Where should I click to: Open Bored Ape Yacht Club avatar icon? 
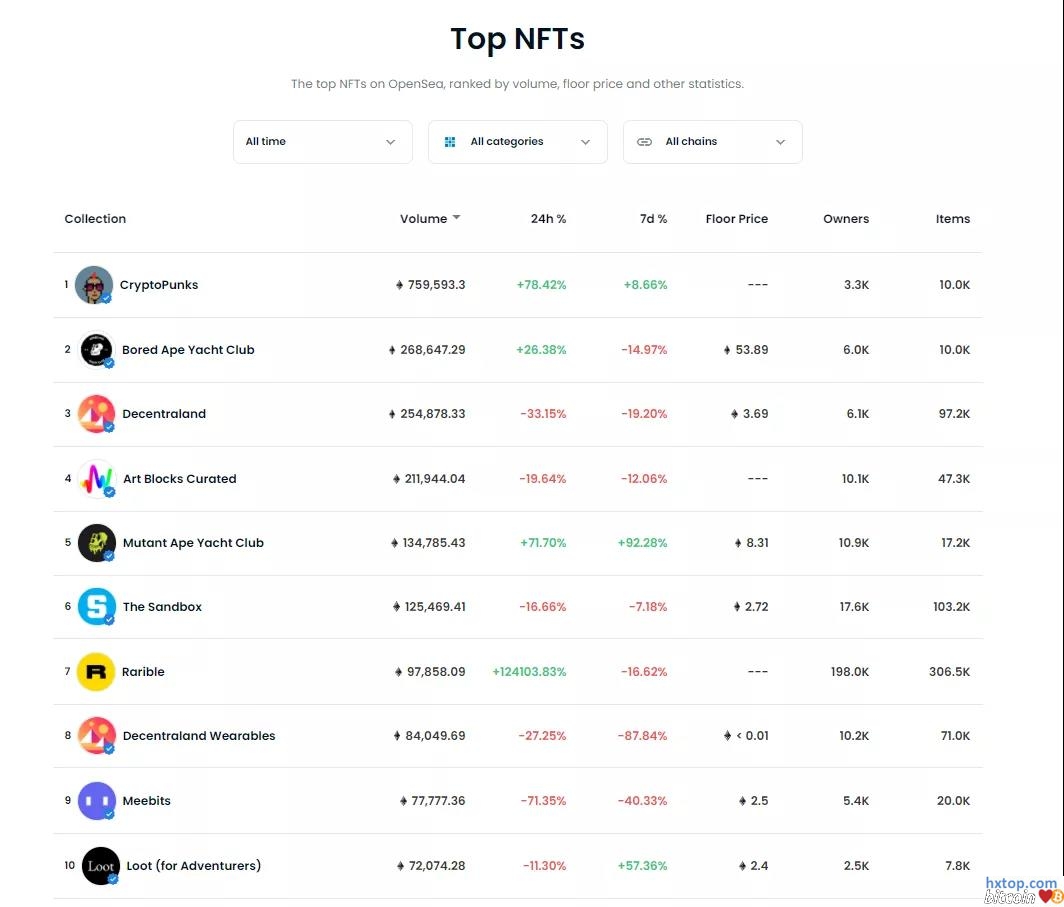96,350
